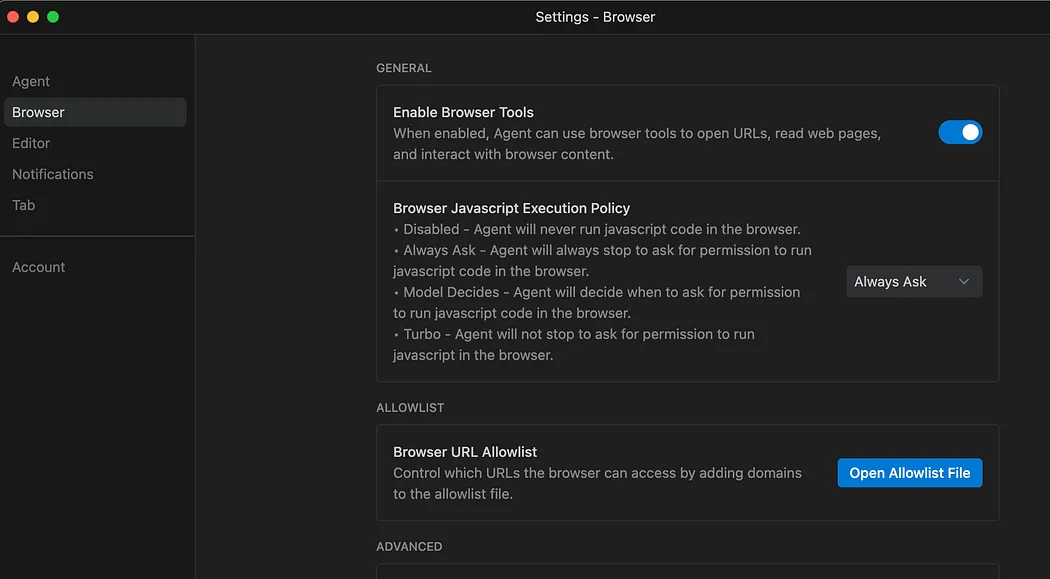Click the dropdown chevron beside Always Ask
Image resolution: width=1050 pixels, height=579 pixels.
965,281
